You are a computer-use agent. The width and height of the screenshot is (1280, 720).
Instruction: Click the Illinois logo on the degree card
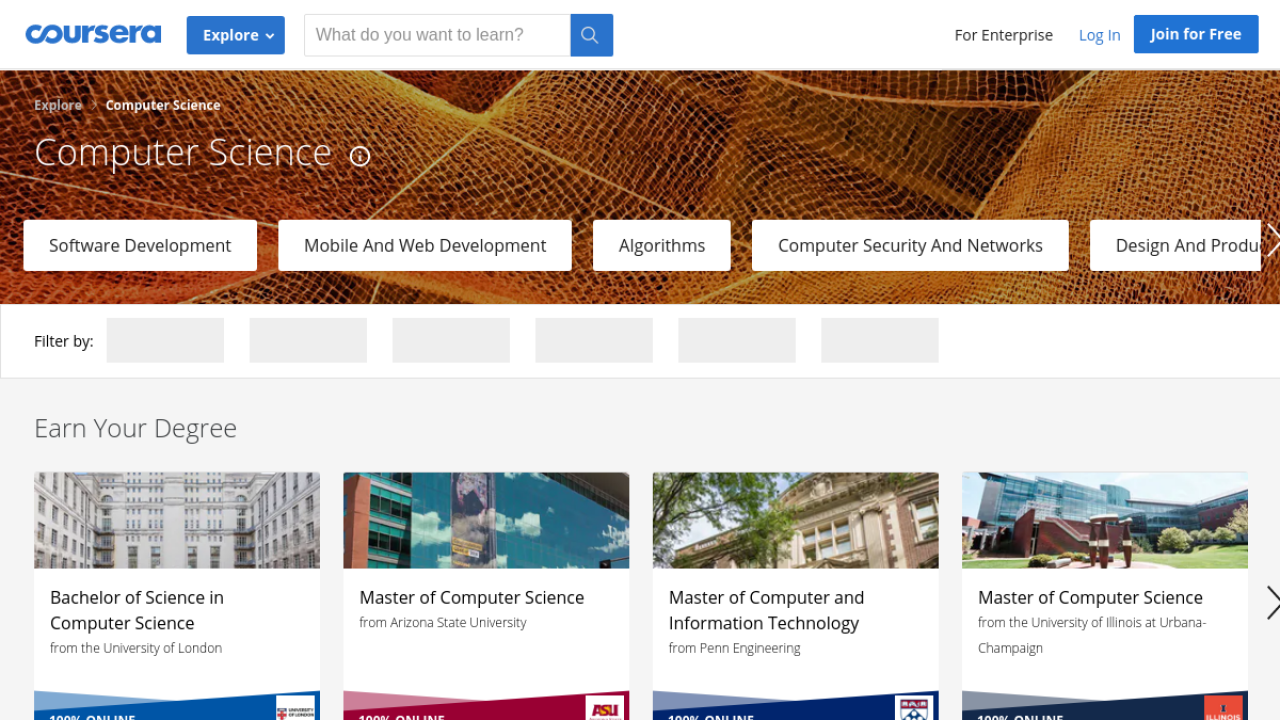click(x=1223, y=708)
